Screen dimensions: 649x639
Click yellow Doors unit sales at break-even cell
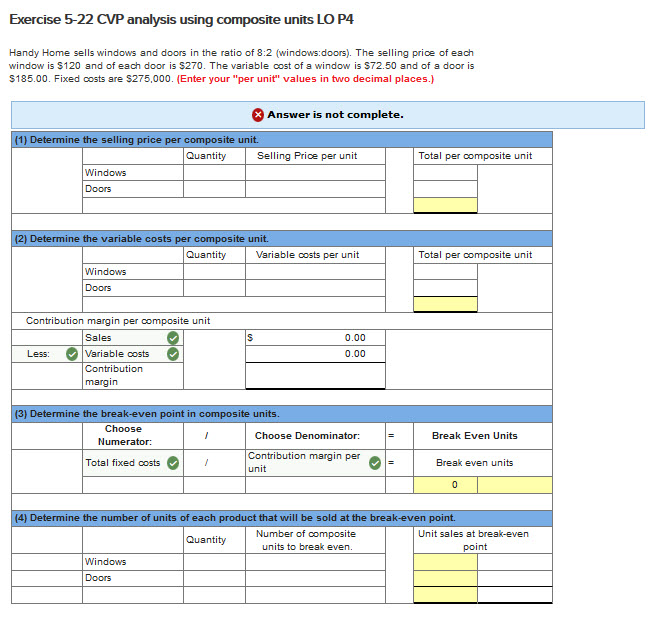[445, 578]
